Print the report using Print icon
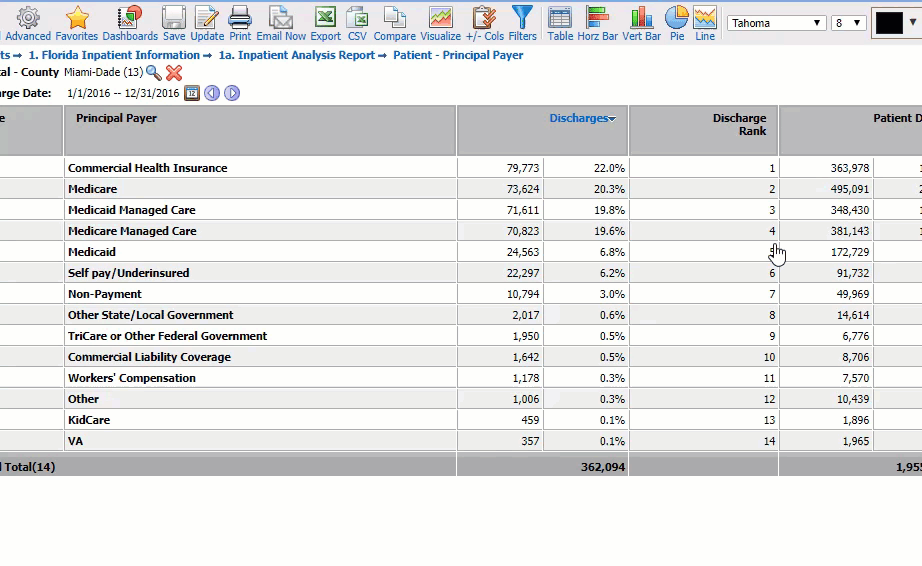Viewport: 922px width, 566px height. [x=240, y=24]
